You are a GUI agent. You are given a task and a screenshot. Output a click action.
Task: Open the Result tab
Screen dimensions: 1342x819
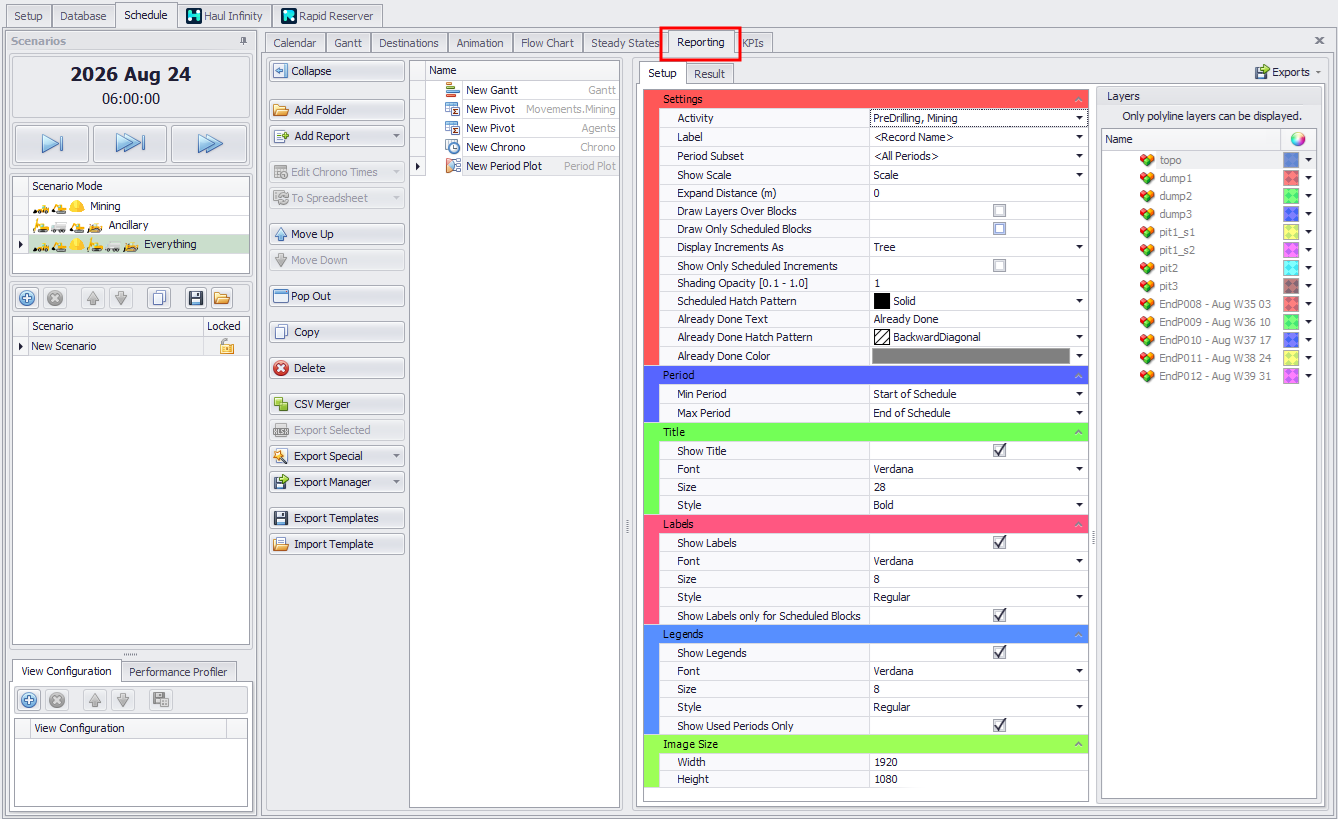[x=709, y=74]
